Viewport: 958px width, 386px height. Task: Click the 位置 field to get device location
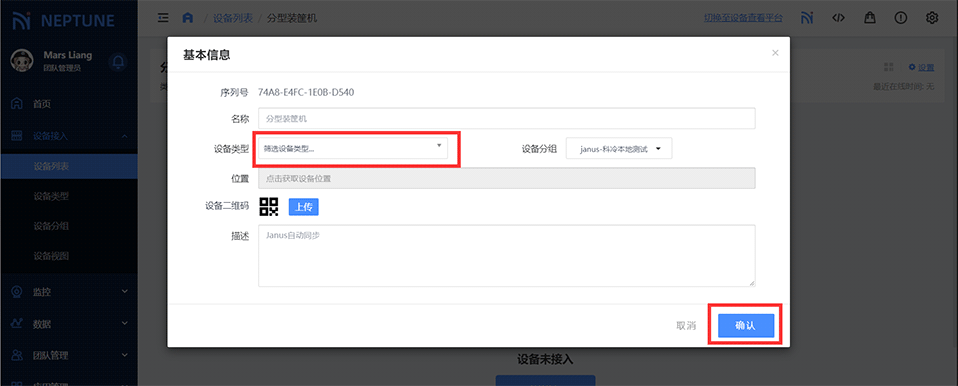[x=506, y=178]
